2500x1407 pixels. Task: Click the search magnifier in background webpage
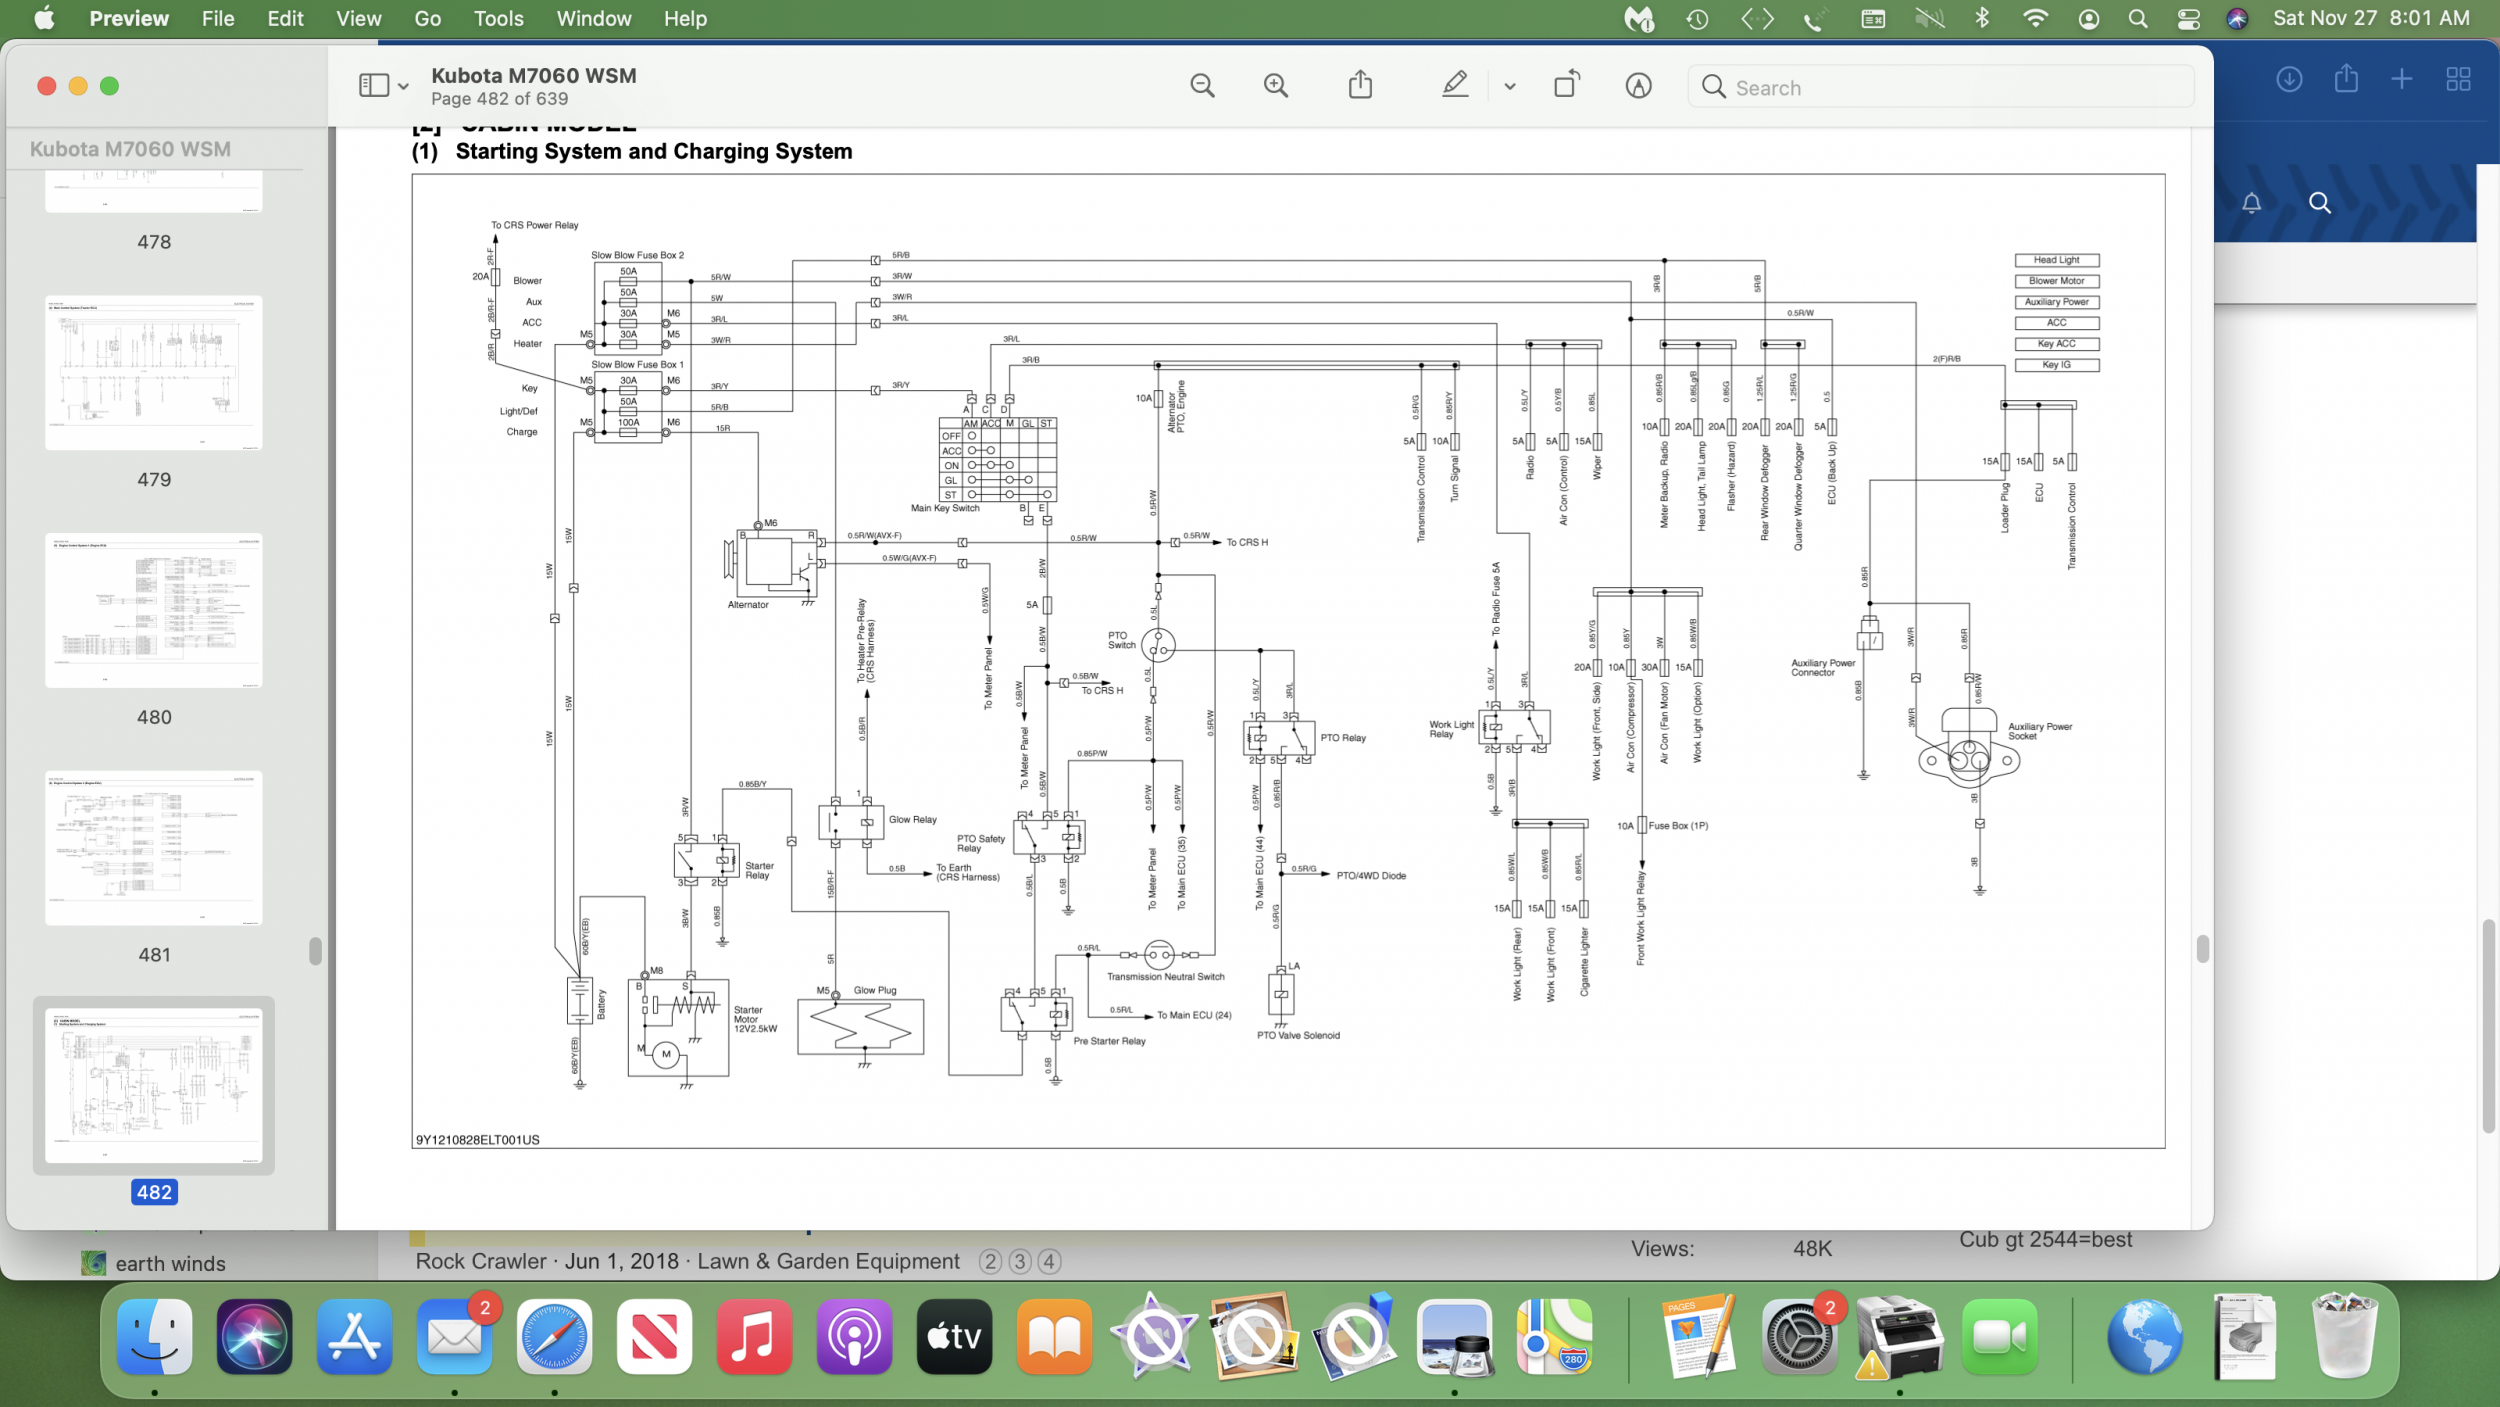coord(2320,203)
